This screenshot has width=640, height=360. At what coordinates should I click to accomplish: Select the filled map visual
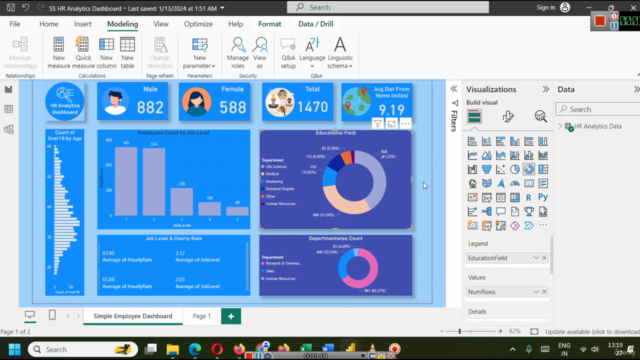tap(487, 183)
